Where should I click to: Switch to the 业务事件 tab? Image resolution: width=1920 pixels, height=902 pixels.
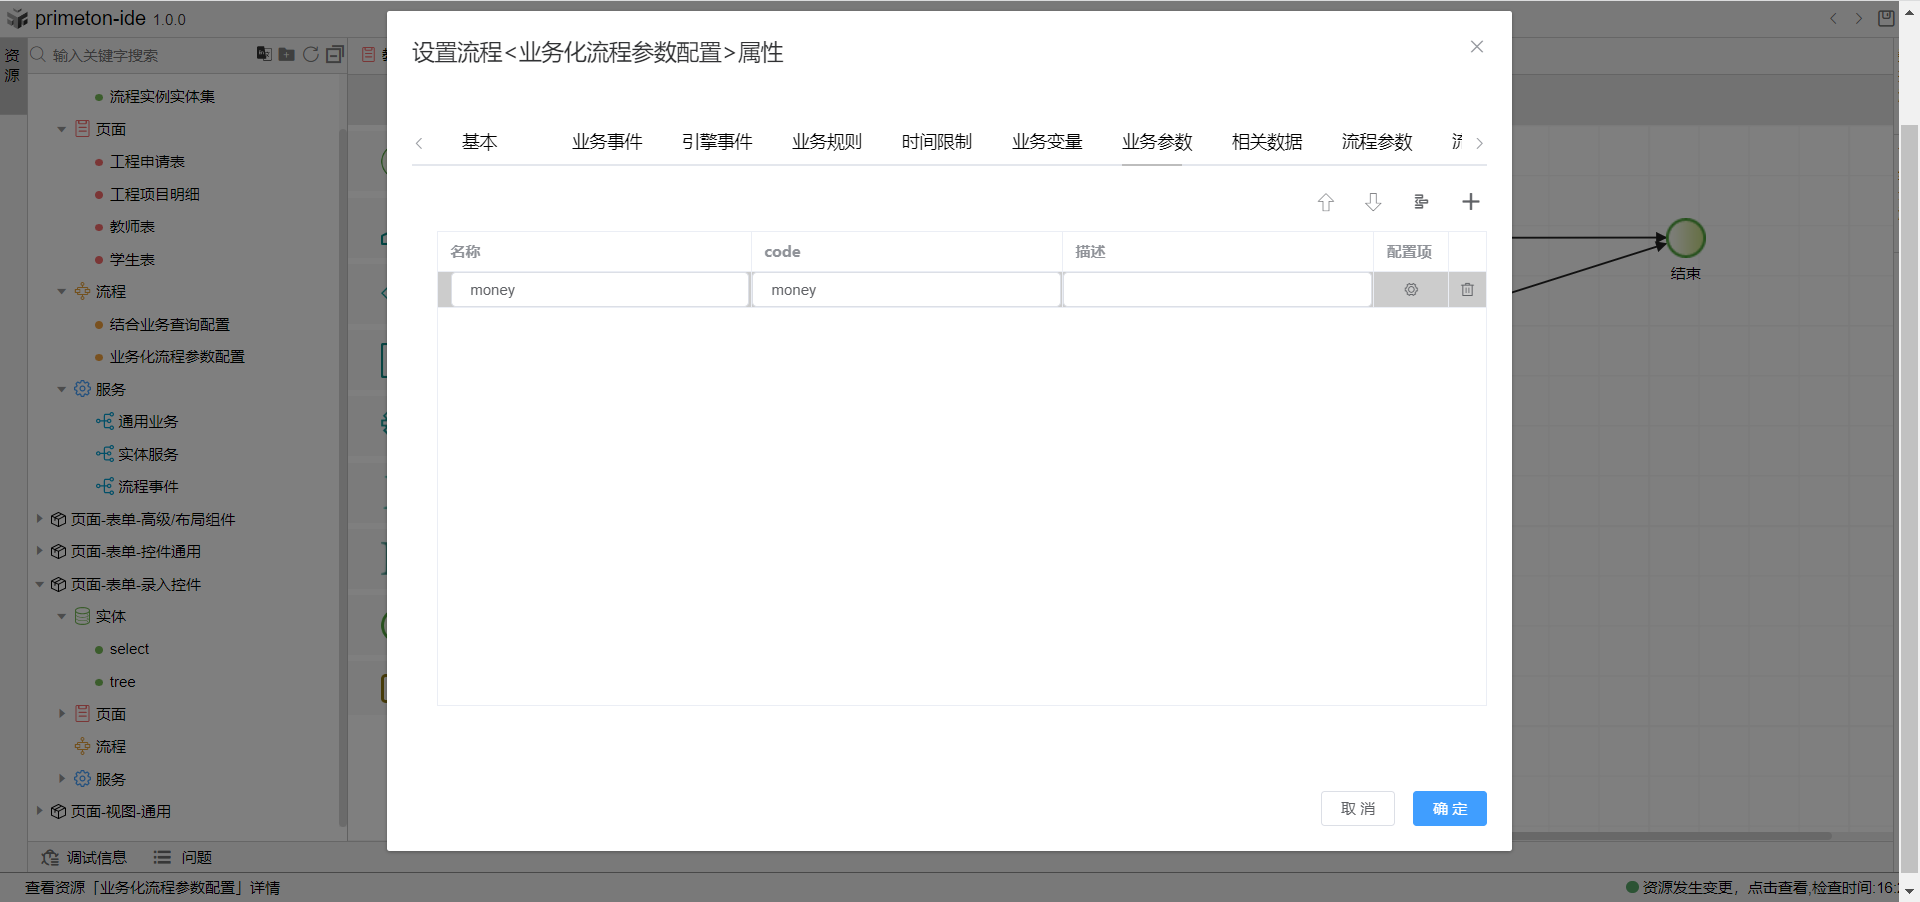(x=607, y=142)
